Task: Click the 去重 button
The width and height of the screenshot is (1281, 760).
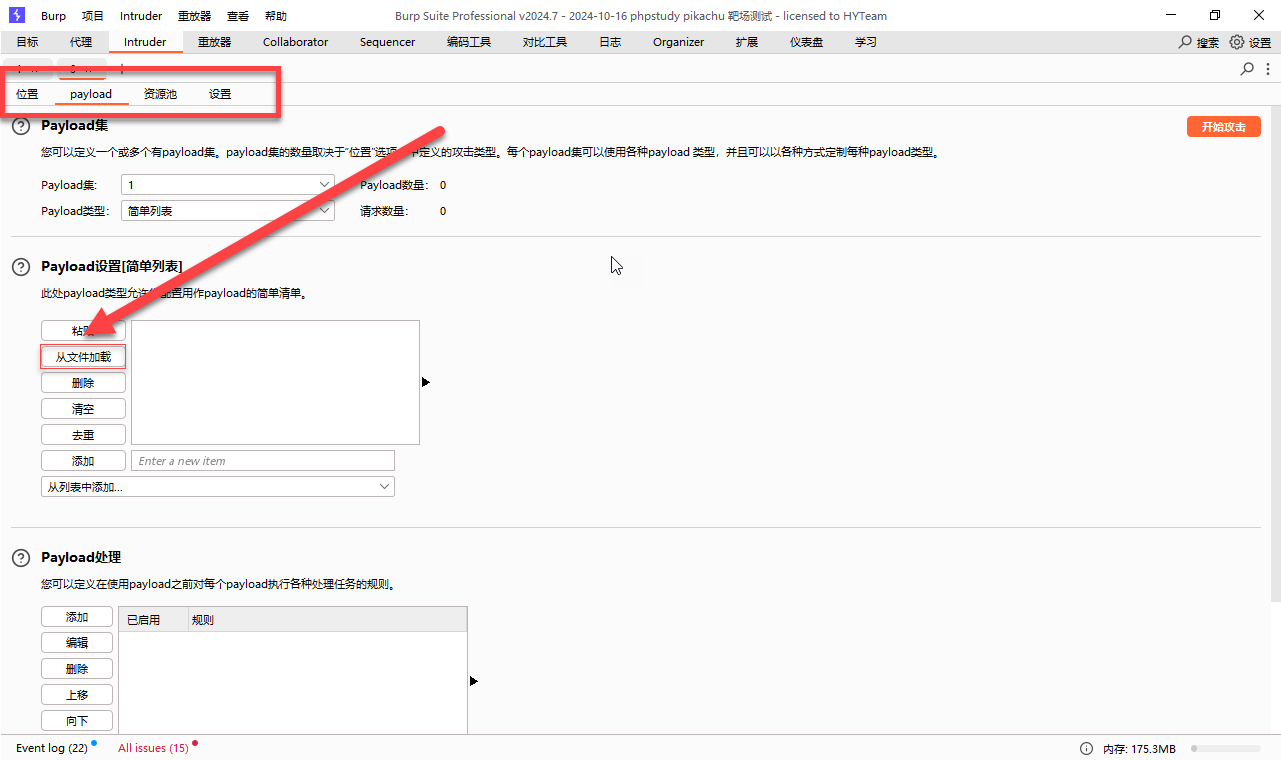Action: point(83,435)
